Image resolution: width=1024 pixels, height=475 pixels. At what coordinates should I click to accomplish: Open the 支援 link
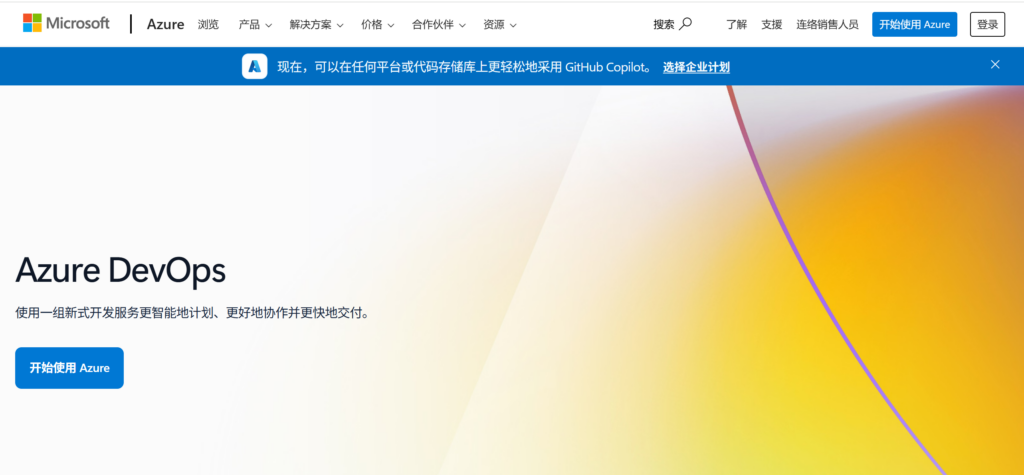pos(771,25)
